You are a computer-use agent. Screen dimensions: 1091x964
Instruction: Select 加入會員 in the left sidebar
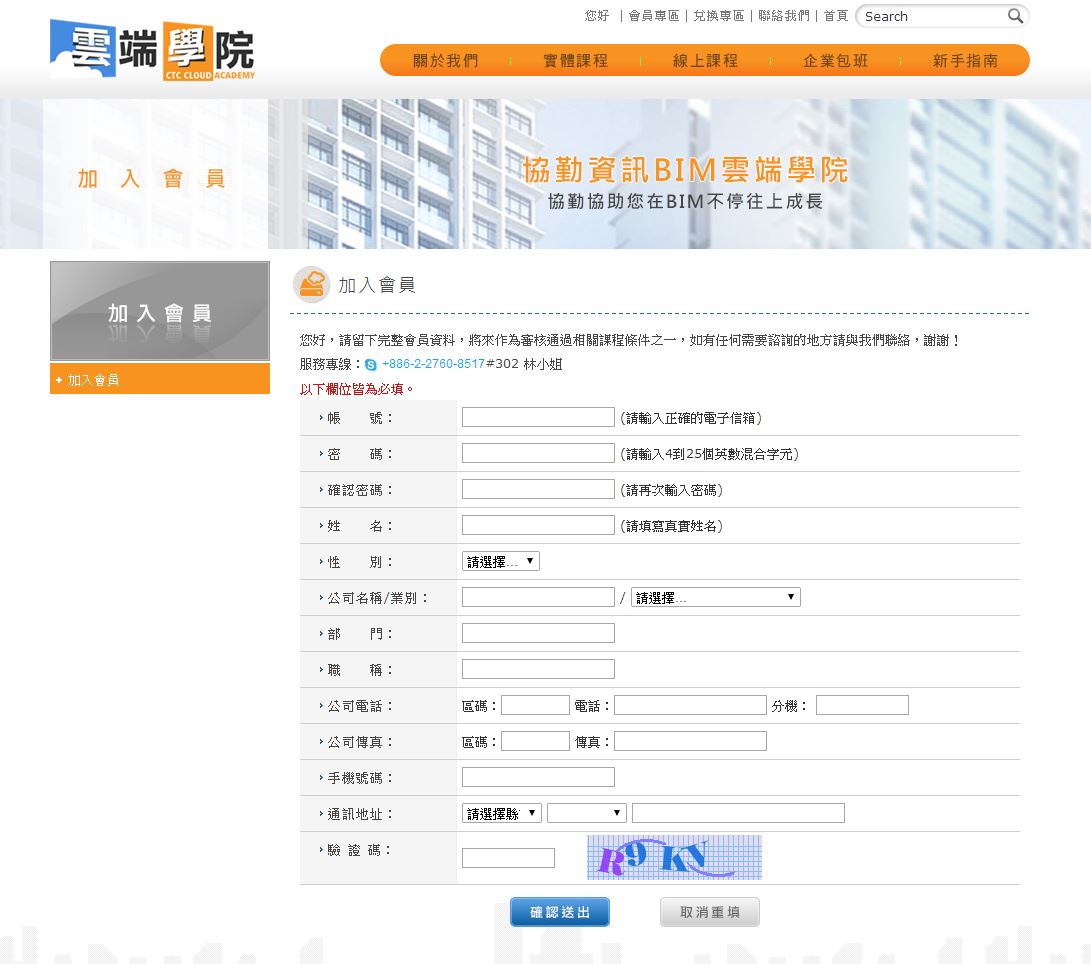(93, 380)
